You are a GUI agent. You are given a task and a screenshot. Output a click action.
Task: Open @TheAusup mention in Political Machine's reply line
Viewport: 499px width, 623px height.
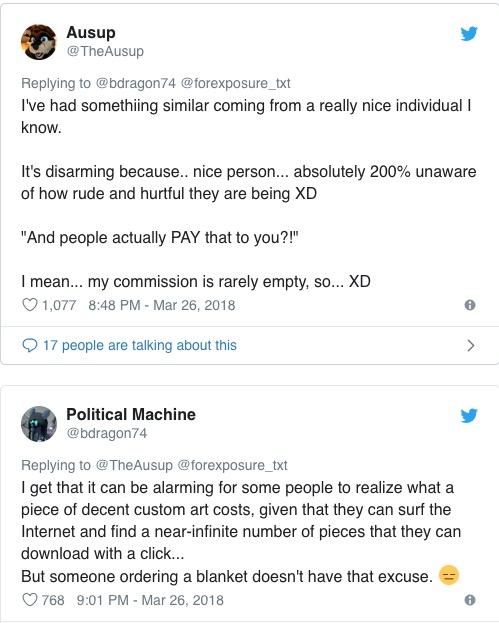[x=135, y=465]
